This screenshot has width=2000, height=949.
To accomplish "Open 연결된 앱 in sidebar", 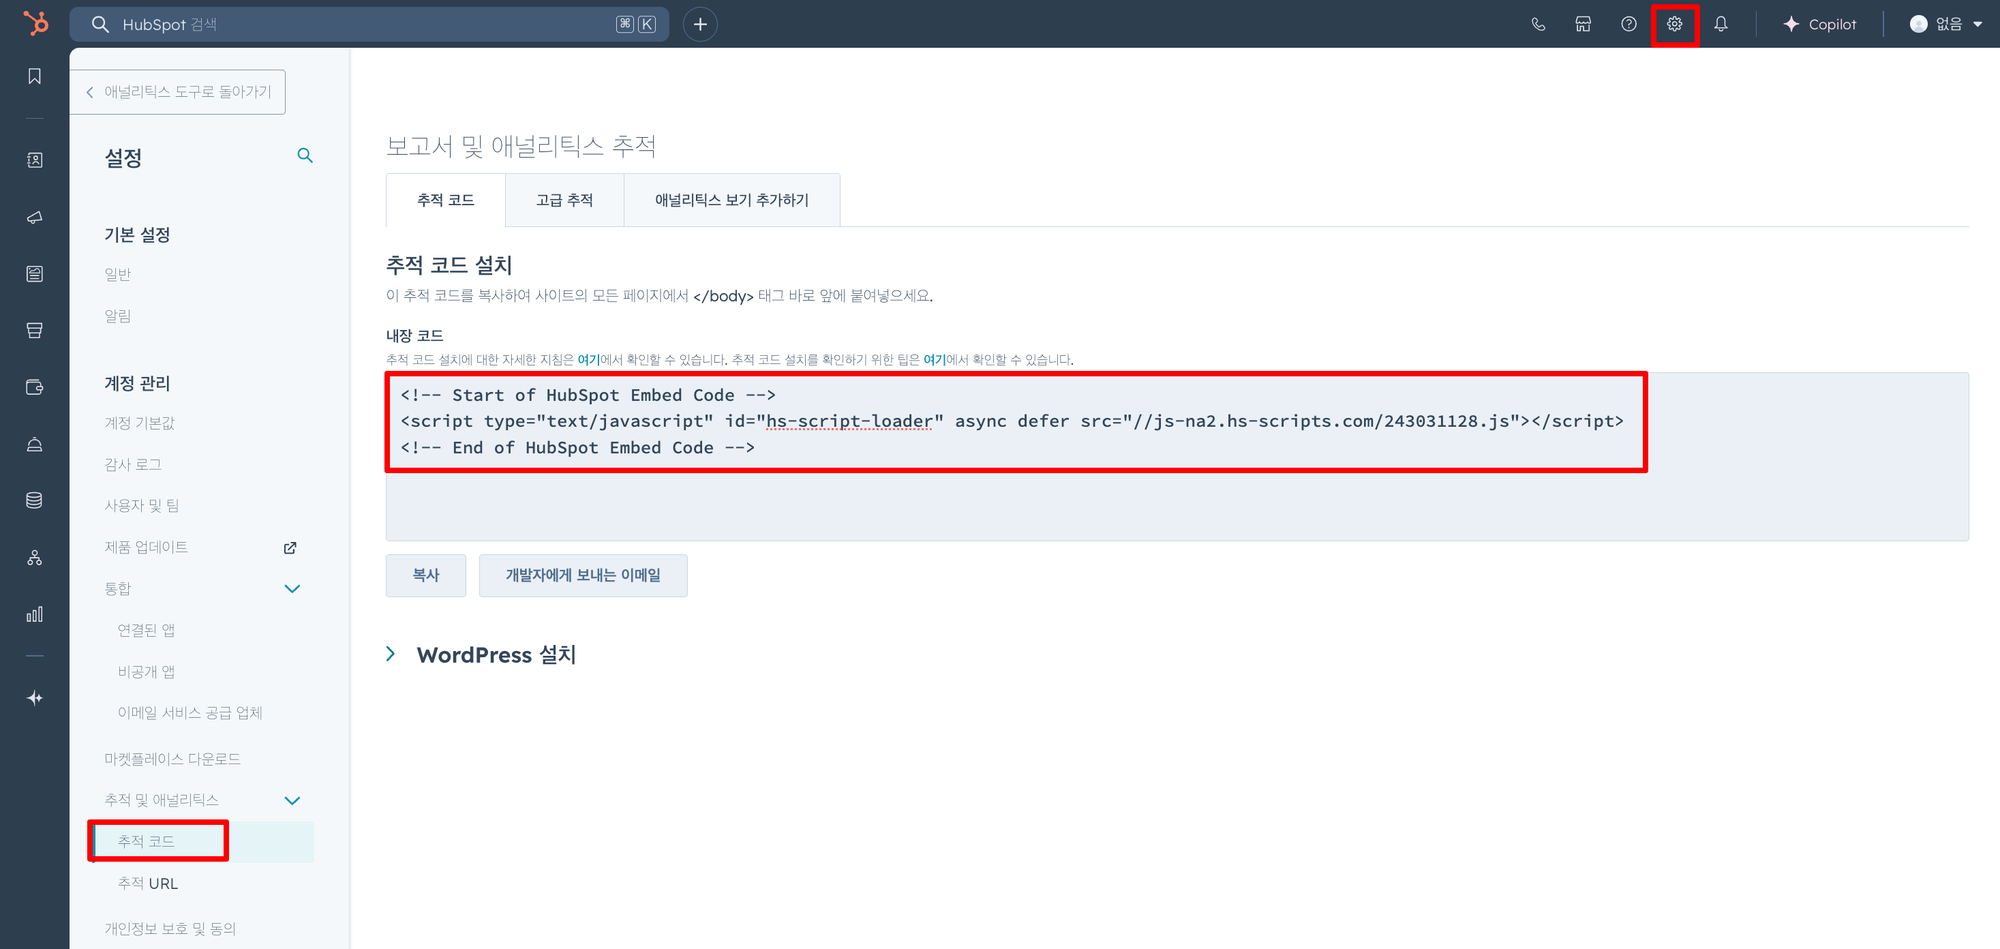I will [146, 631].
